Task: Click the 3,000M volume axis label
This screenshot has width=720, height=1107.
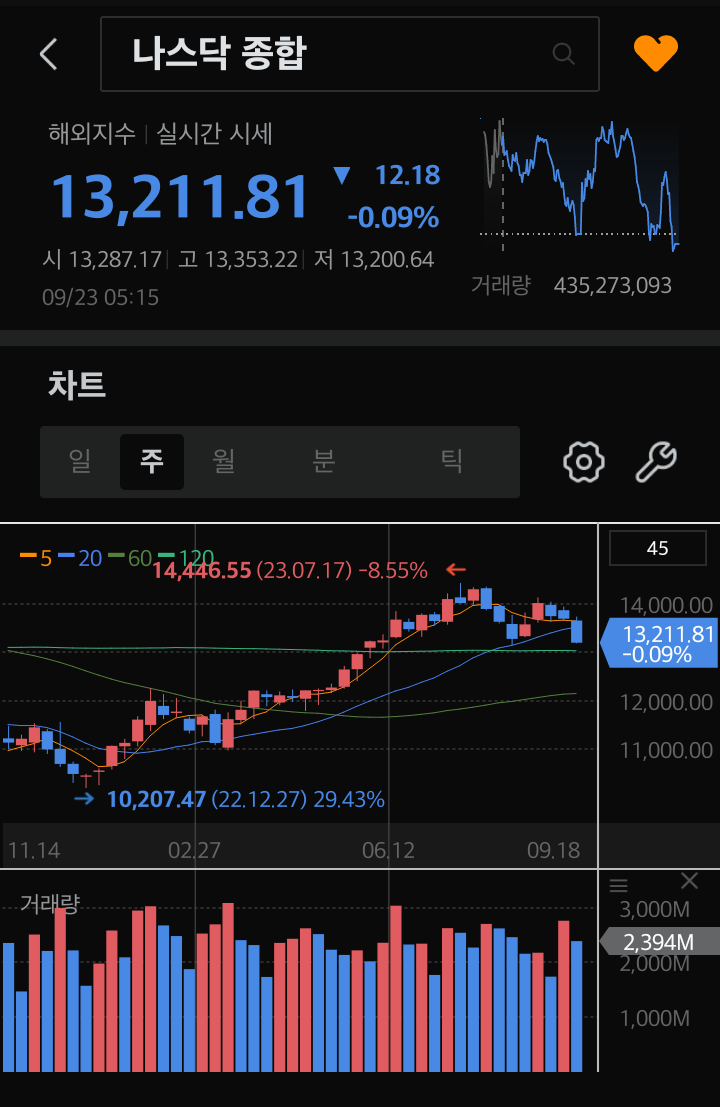Action: (x=654, y=909)
